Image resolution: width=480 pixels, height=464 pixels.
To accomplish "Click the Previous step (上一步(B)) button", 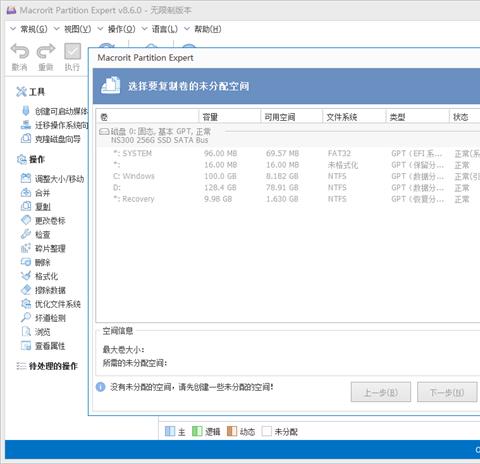I will [381, 392].
